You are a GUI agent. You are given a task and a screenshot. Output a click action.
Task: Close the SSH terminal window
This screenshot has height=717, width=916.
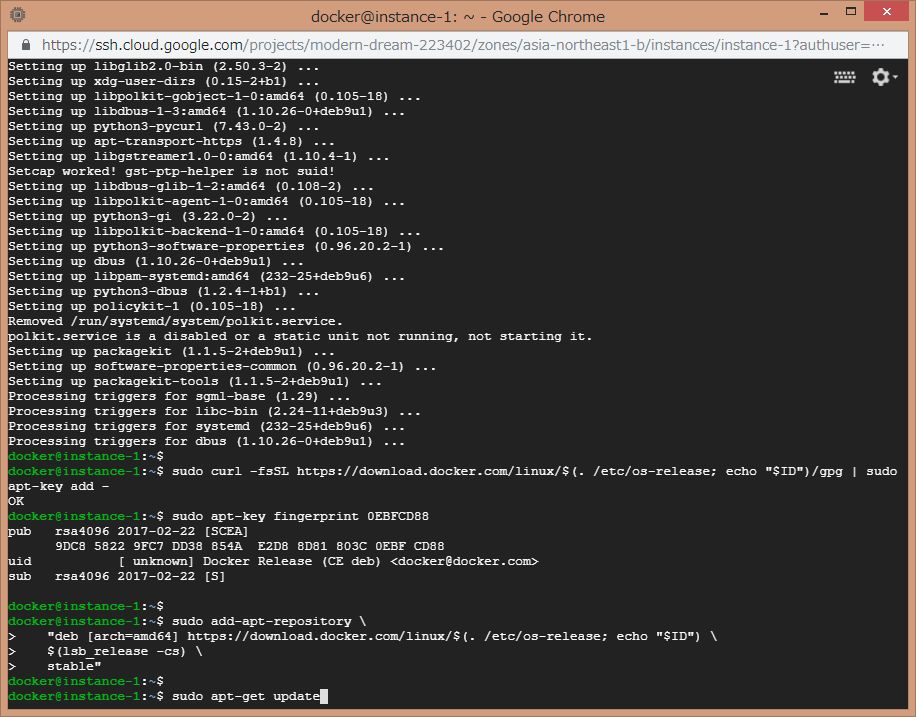tap(886, 11)
